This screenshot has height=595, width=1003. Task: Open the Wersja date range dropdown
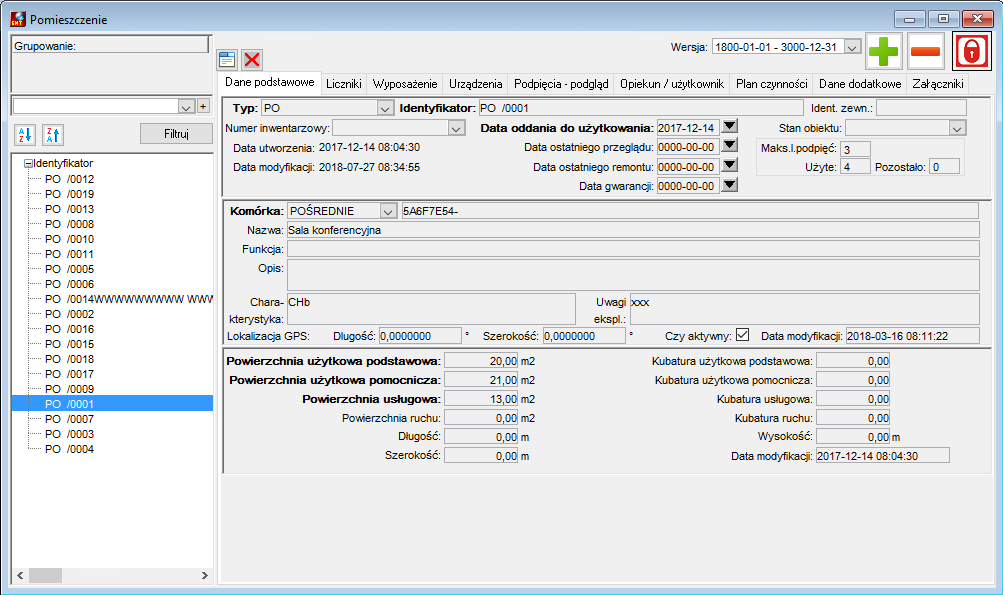(x=852, y=47)
